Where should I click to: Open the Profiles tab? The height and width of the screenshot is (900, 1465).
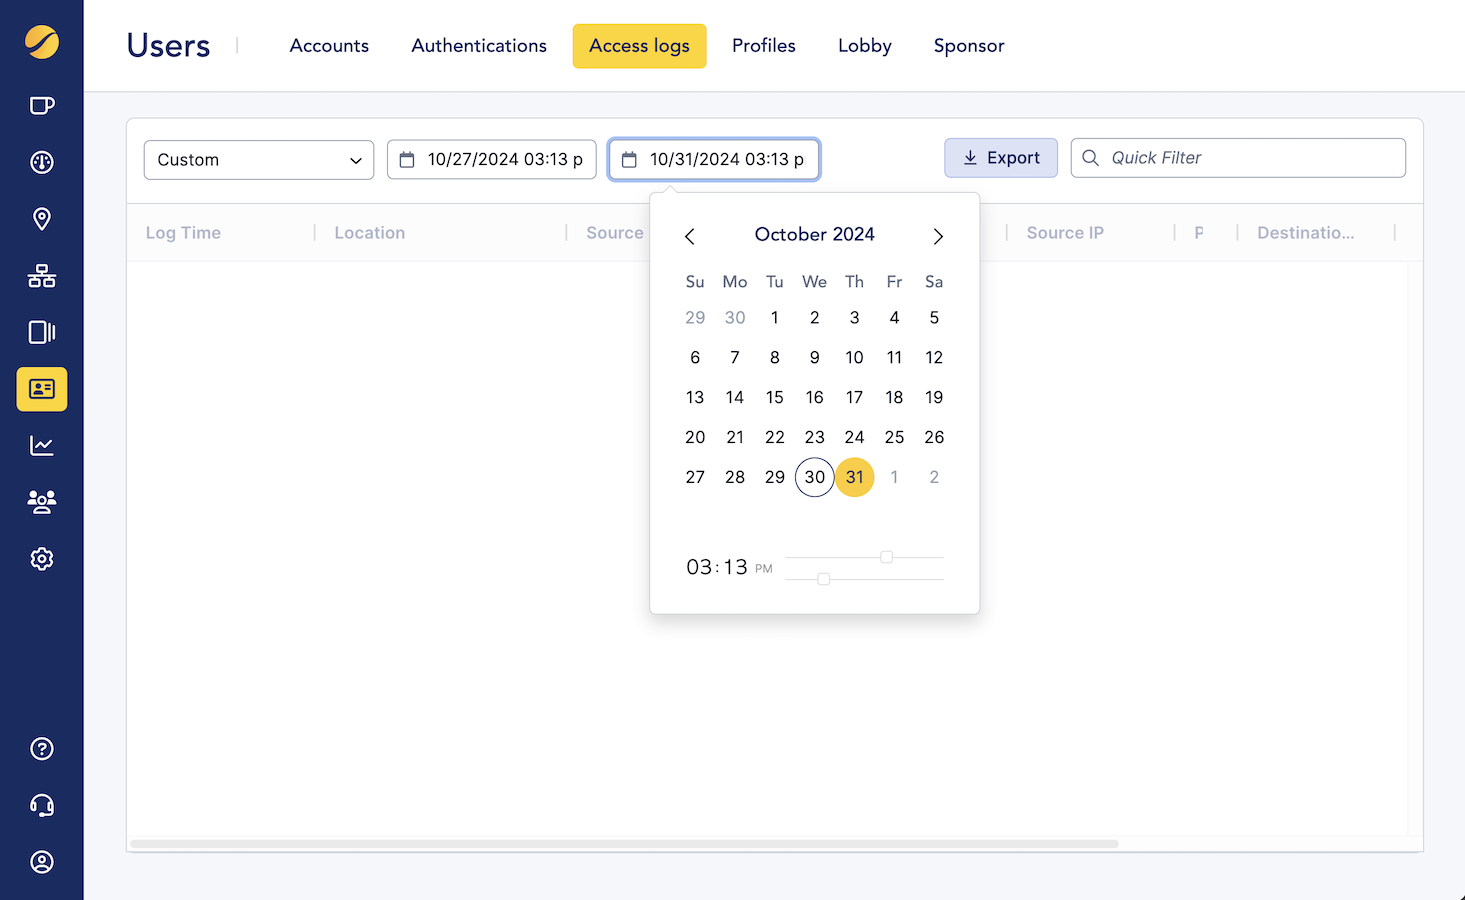pos(763,45)
